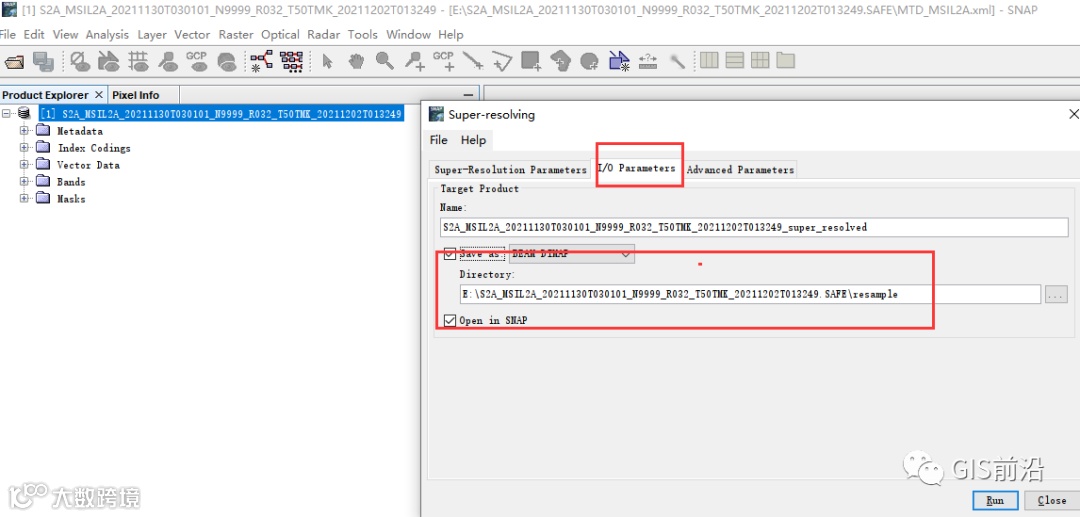Select the arrow selection tool
1080x517 pixels.
click(328, 62)
